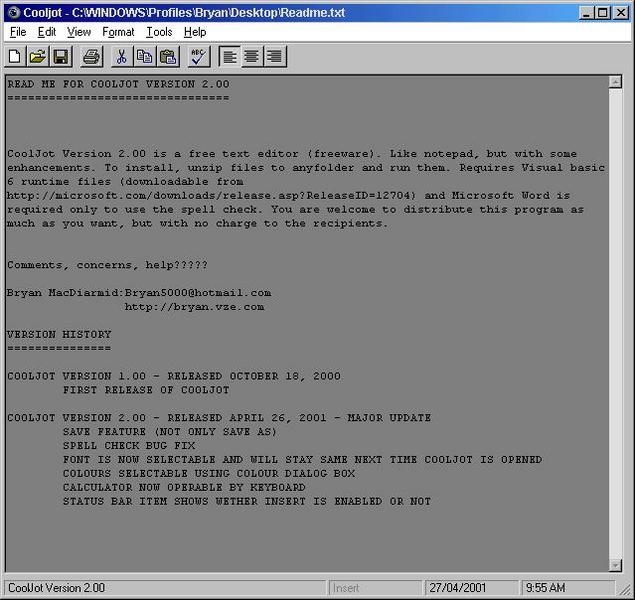The height and width of the screenshot is (600, 635).
Task: Open the View menu
Action: pyautogui.click(x=79, y=32)
